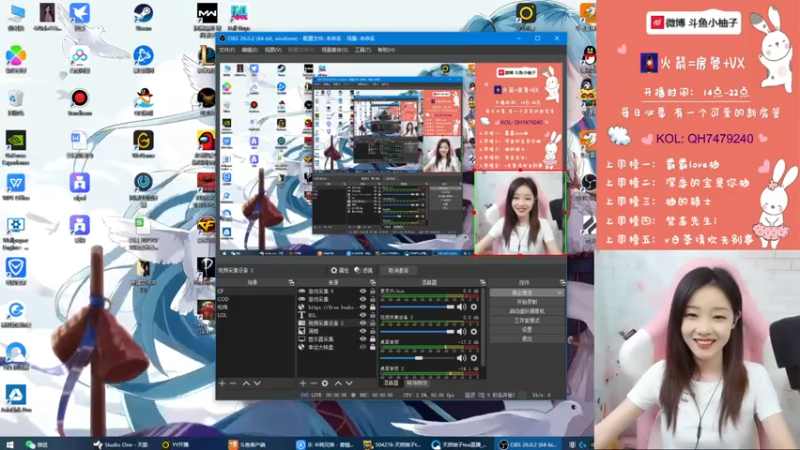Open the Edit menu in OBS
The image size is (800, 450).
point(249,50)
